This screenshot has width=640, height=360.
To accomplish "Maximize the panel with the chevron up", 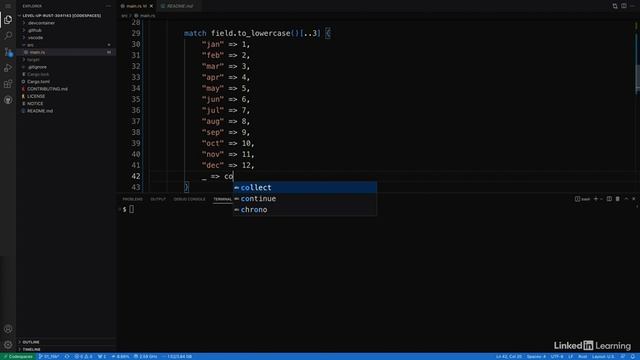I will point(626,199).
